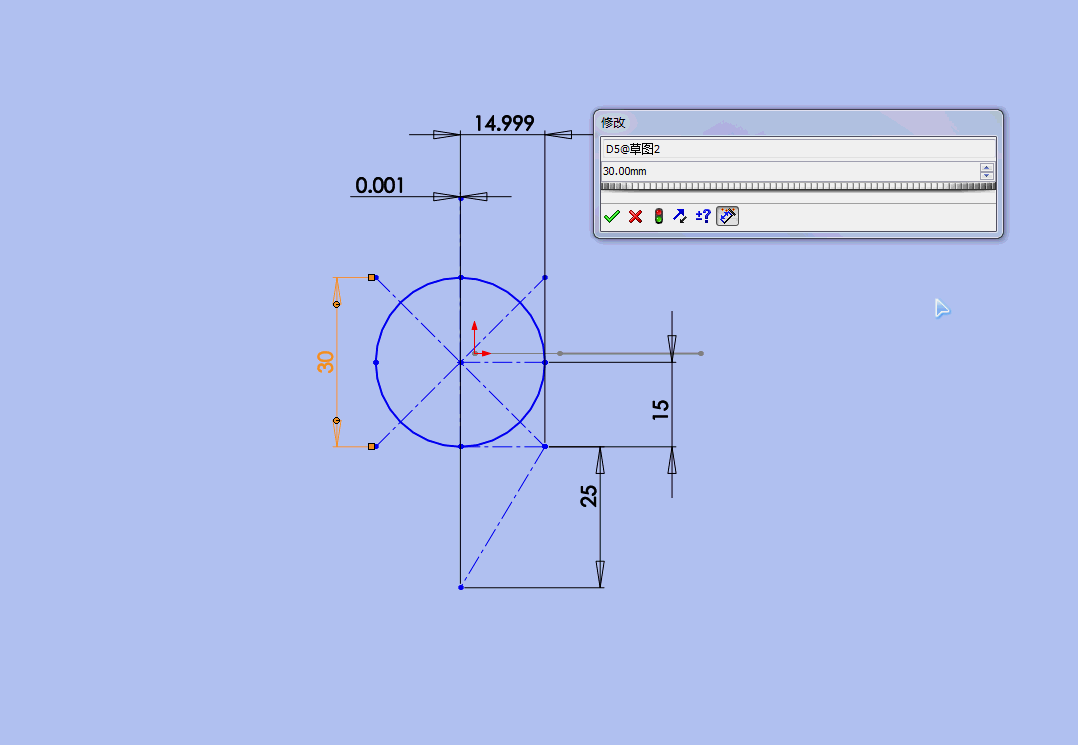Select the 0.001 dimension value
The height and width of the screenshot is (745, 1078).
coord(380,186)
